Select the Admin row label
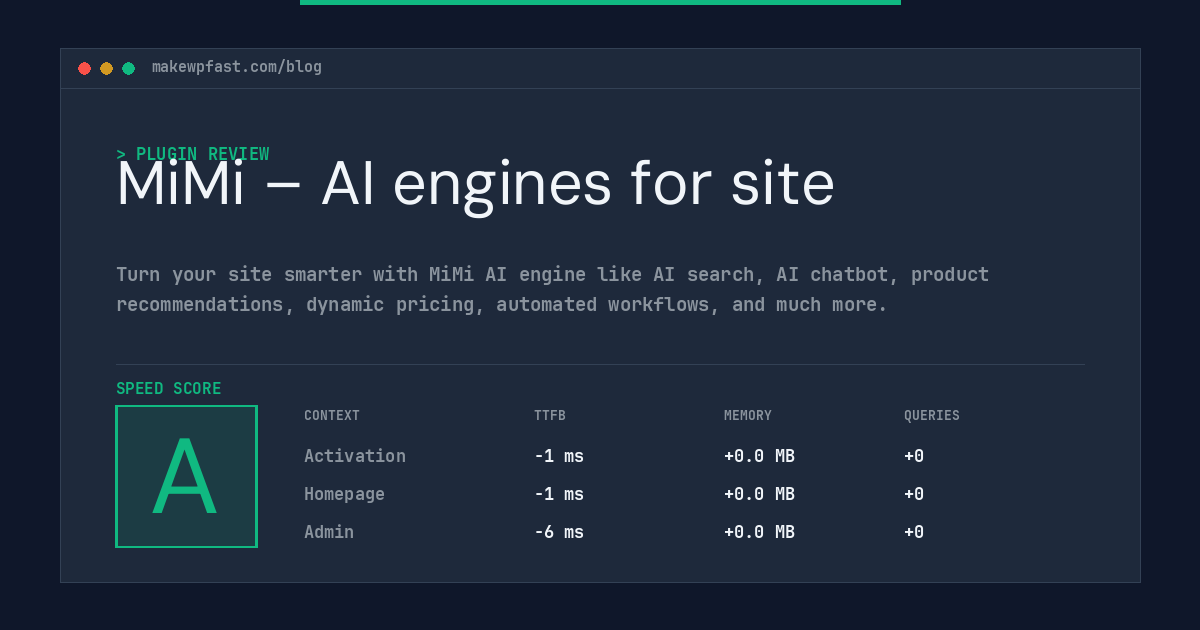The image size is (1200, 630). click(329, 532)
